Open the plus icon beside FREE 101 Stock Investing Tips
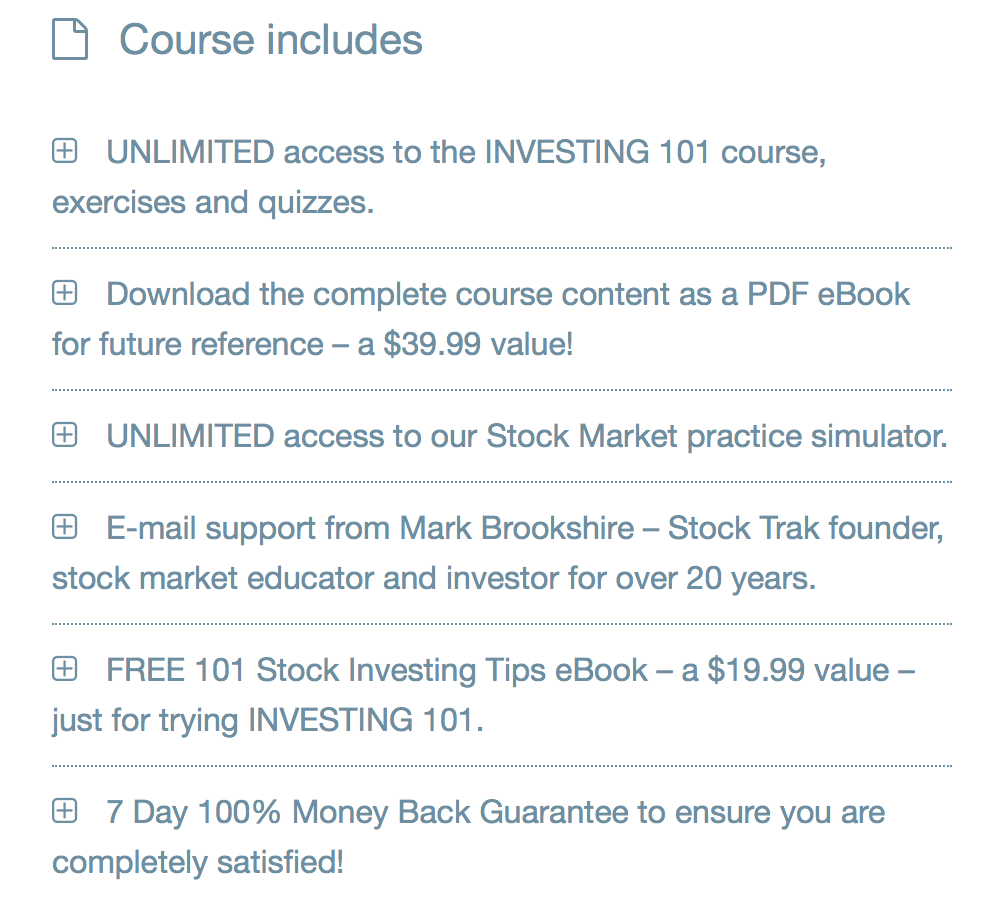The image size is (1008, 910). click(x=64, y=669)
